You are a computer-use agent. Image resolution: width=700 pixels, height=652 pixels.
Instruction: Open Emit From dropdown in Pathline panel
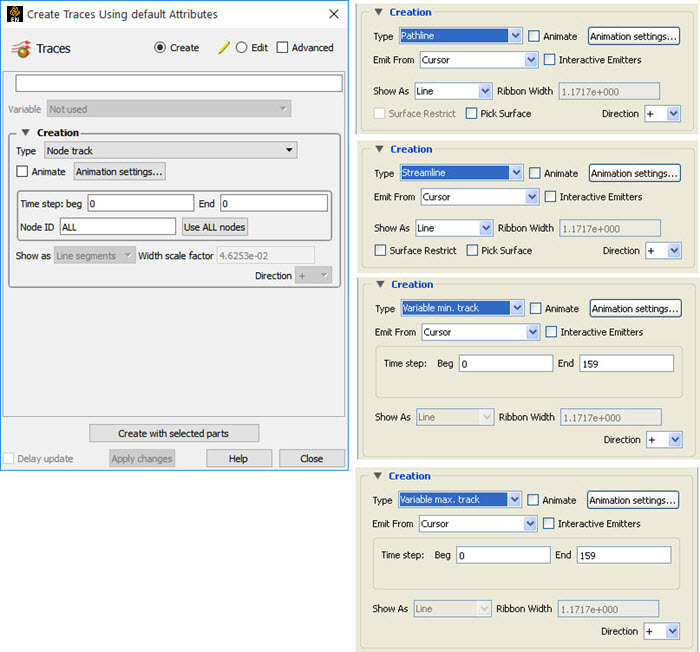pos(479,60)
